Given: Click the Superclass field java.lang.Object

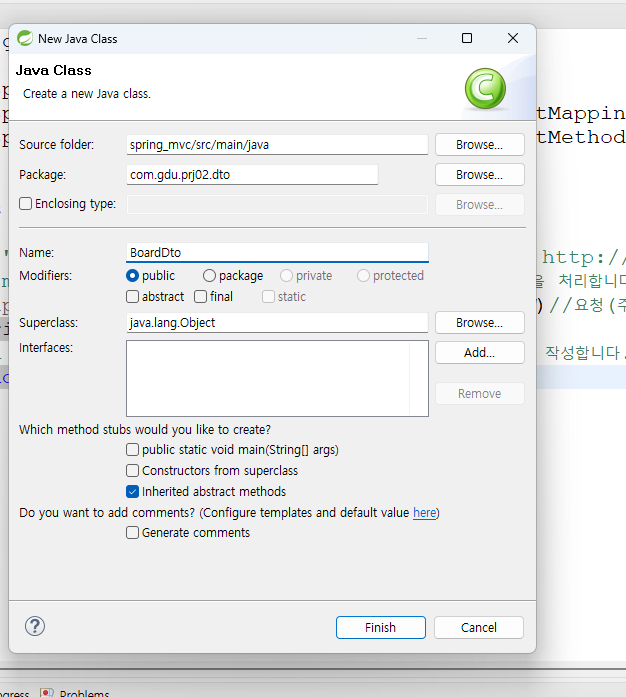Looking at the screenshot, I should click(x=277, y=323).
